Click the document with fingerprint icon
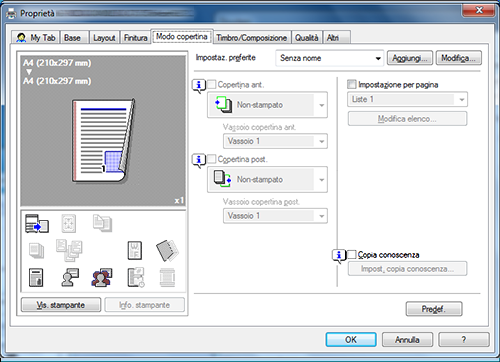 tap(36, 278)
